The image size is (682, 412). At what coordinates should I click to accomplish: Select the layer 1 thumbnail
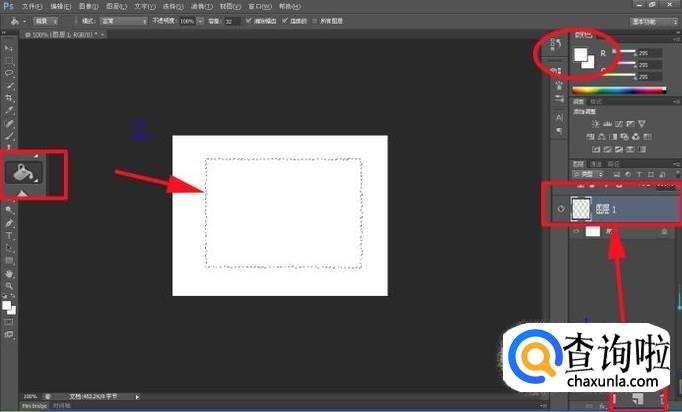581,209
